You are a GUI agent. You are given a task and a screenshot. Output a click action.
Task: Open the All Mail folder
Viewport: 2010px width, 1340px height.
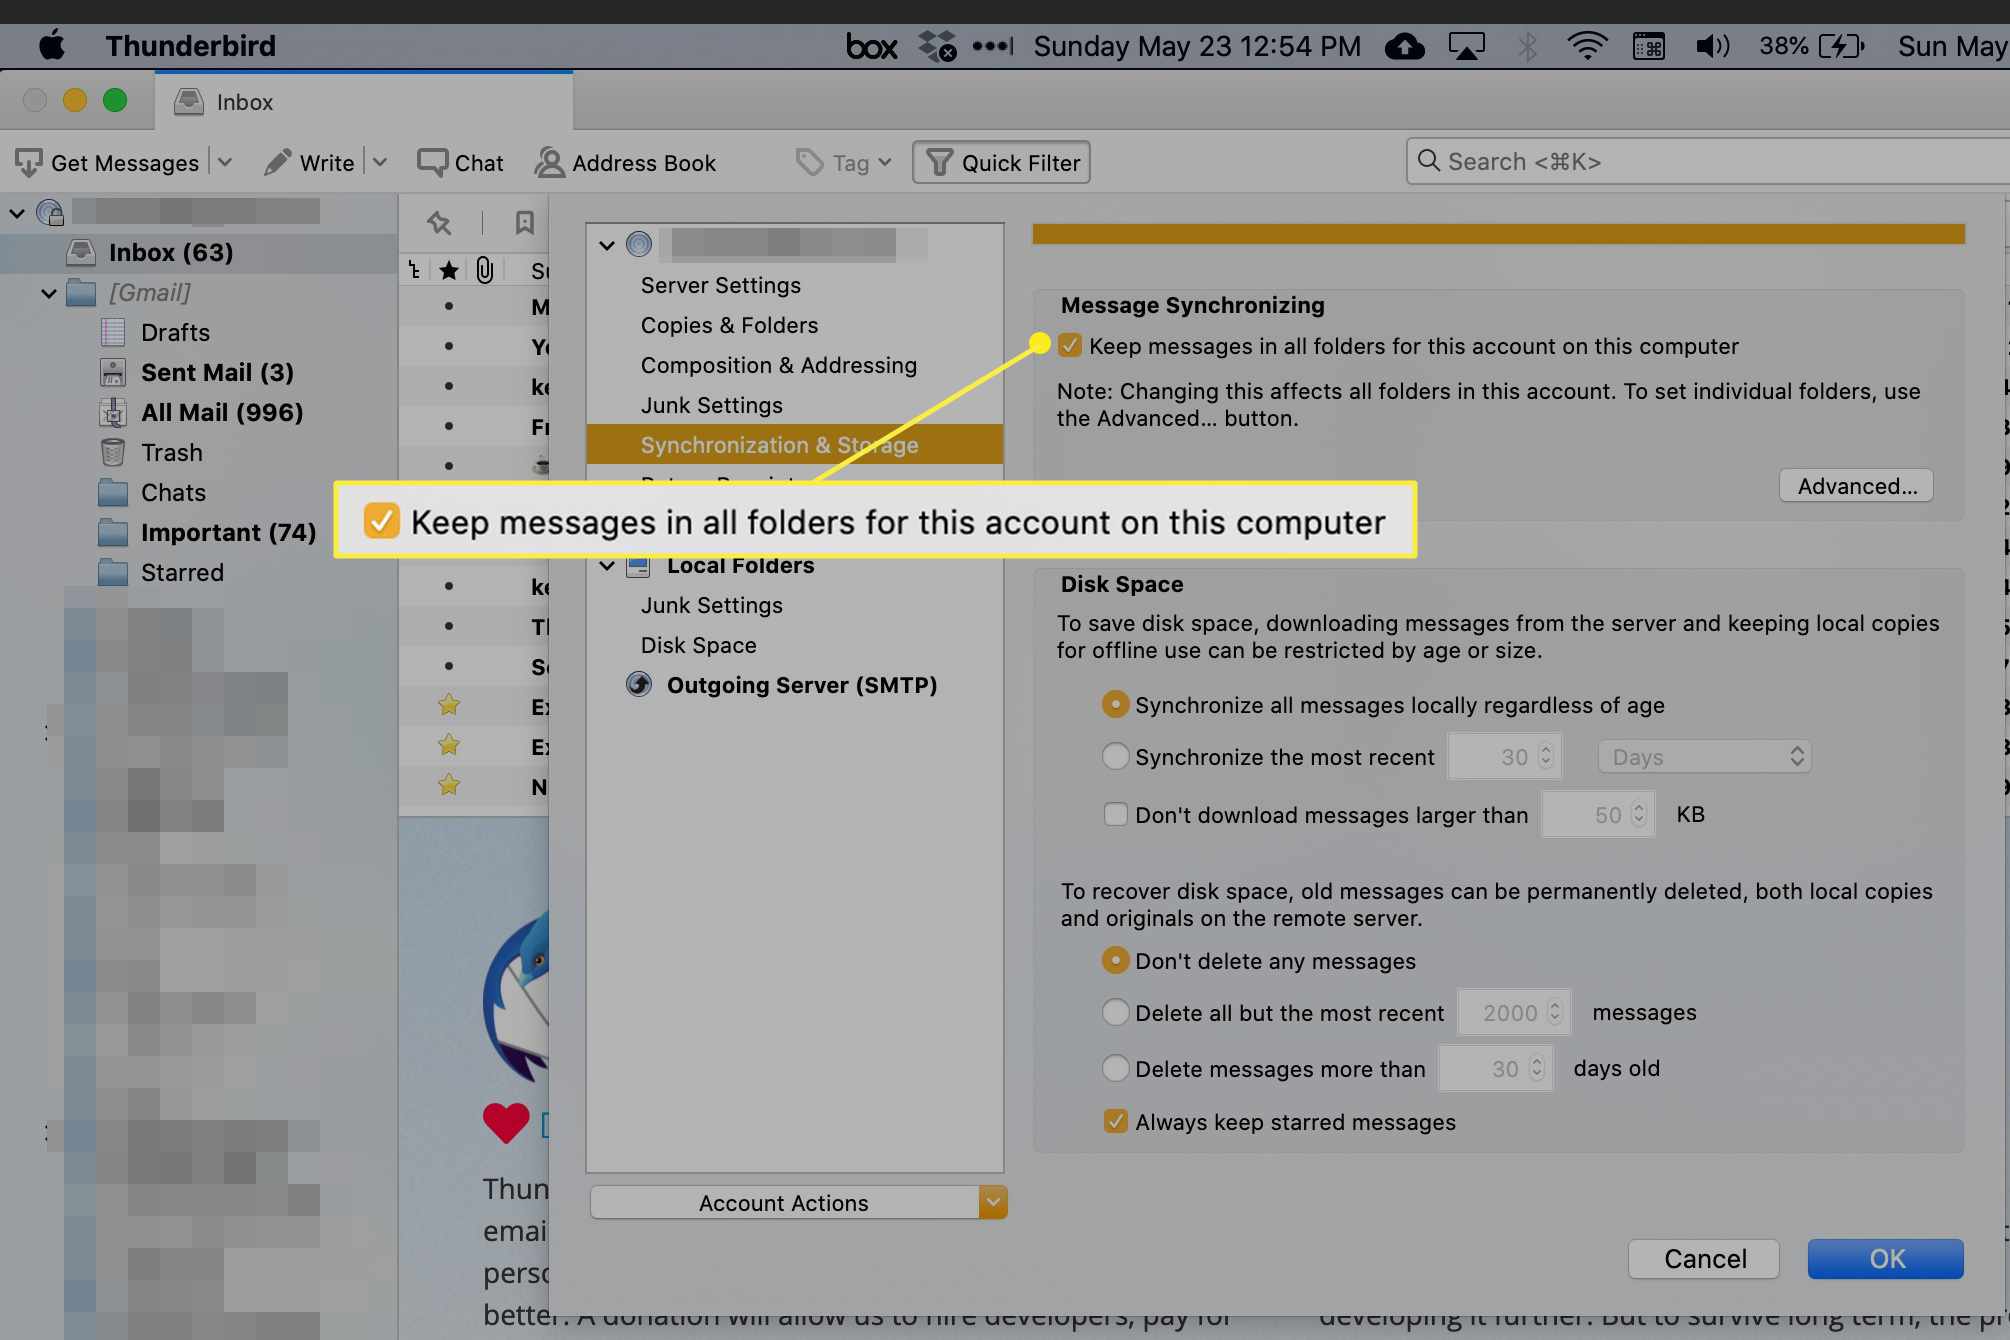pyautogui.click(x=222, y=412)
